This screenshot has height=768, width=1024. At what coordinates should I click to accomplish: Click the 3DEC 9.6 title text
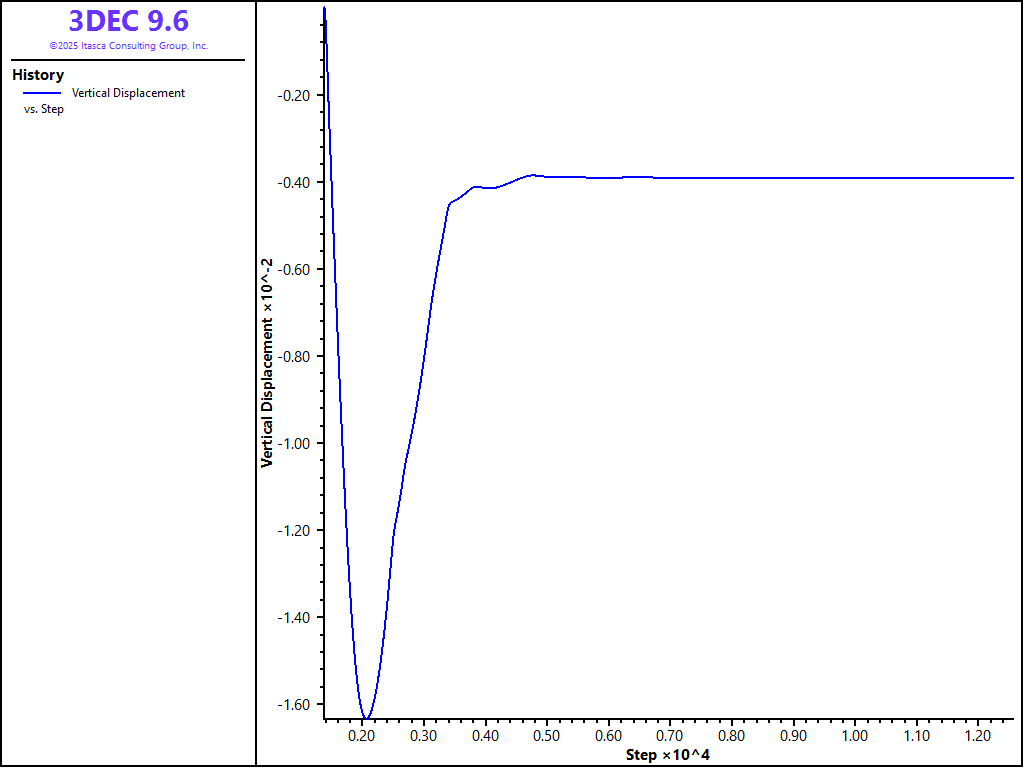pyautogui.click(x=128, y=21)
